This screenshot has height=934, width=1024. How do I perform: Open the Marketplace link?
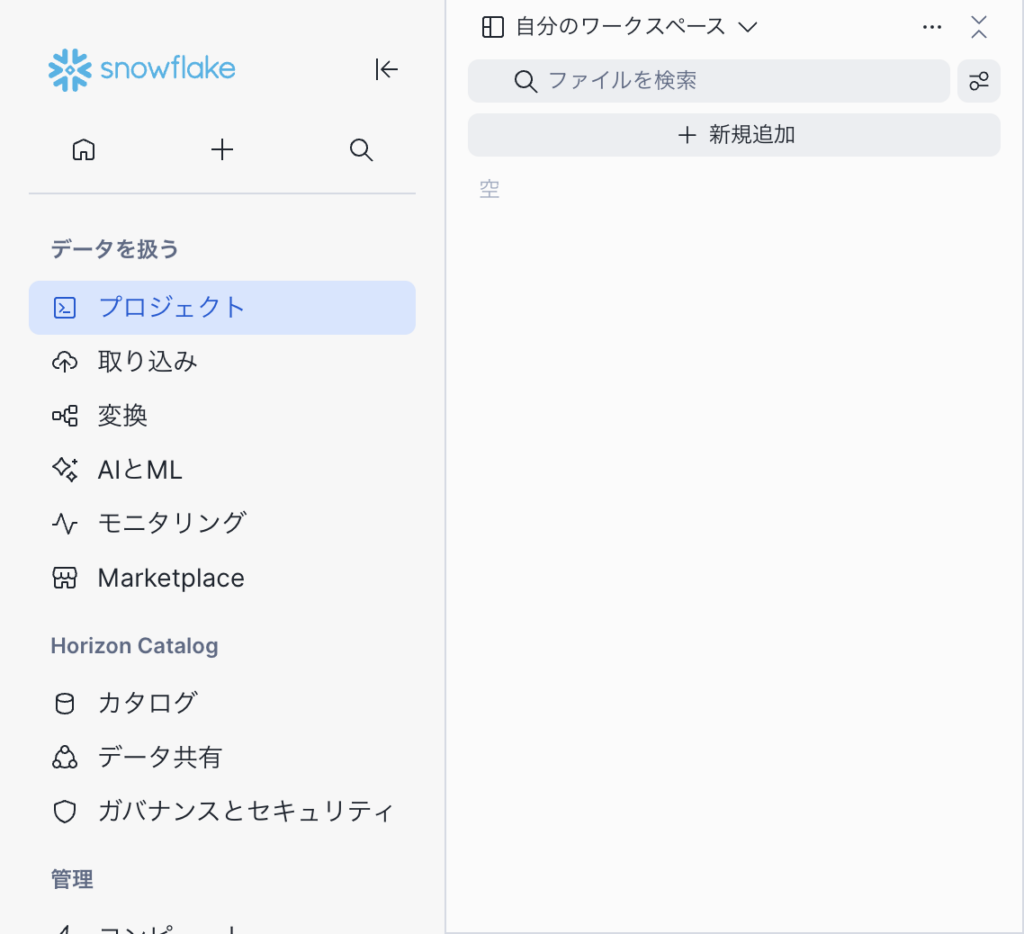(170, 578)
